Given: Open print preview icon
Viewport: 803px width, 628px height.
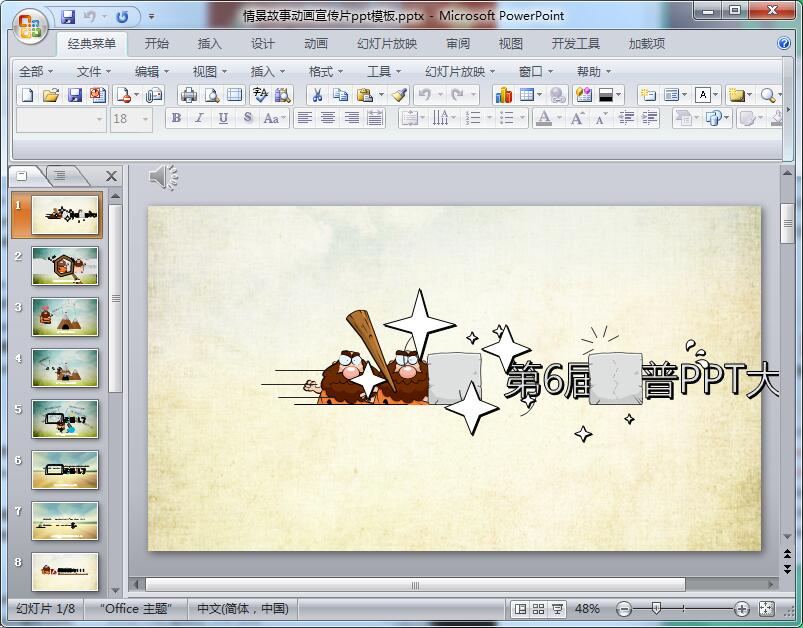Looking at the screenshot, I should (x=212, y=95).
